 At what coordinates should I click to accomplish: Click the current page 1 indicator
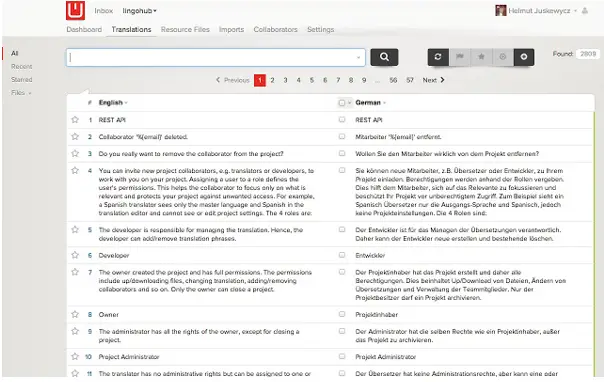[x=260, y=80]
